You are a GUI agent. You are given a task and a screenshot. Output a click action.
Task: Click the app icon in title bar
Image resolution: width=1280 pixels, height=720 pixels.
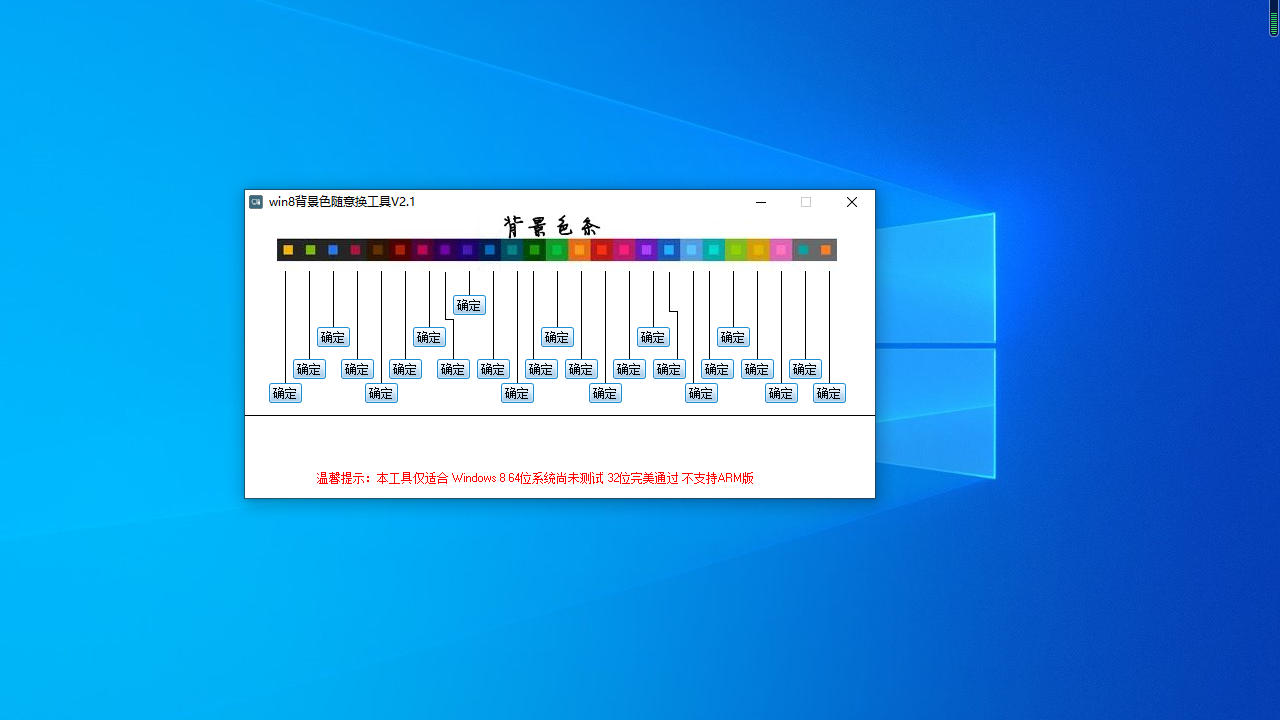[256, 202]
